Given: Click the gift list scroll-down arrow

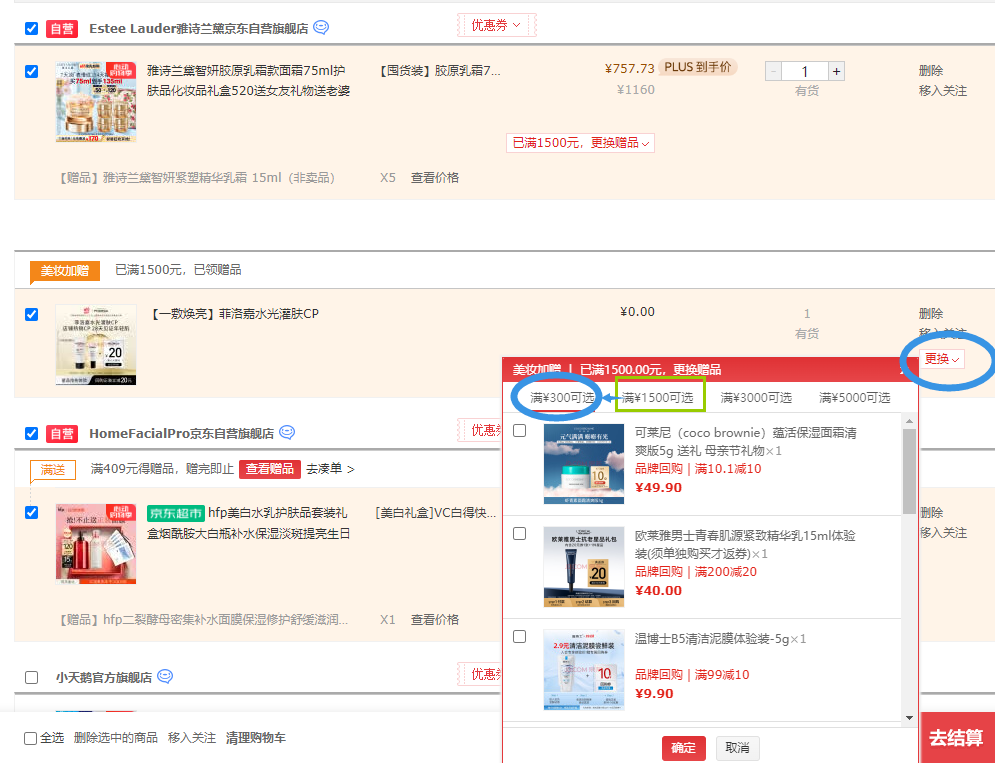Looking at the screenshot, I should click(x=909, y=717).
